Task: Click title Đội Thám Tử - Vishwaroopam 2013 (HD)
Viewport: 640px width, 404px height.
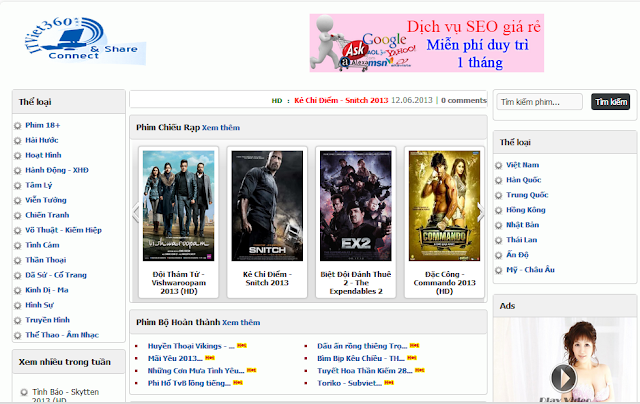Action: tap(178, 283)
